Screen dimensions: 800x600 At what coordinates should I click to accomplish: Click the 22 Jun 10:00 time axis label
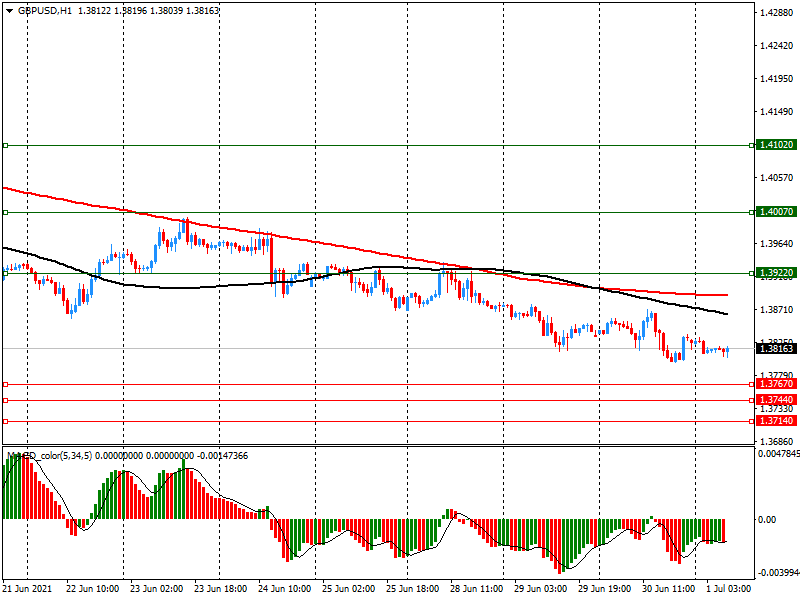click(92, 589)
